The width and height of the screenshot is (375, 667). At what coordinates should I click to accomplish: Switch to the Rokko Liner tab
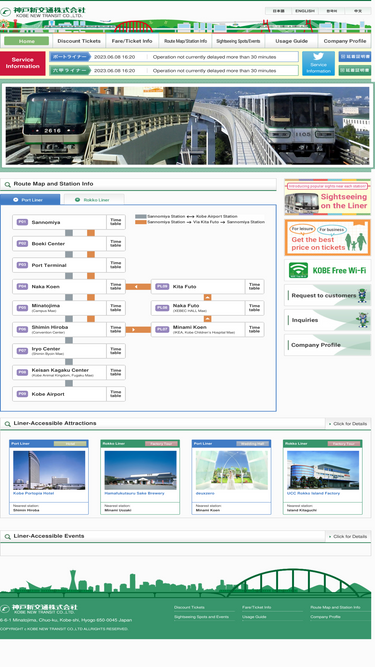click(x=94, y=200)
